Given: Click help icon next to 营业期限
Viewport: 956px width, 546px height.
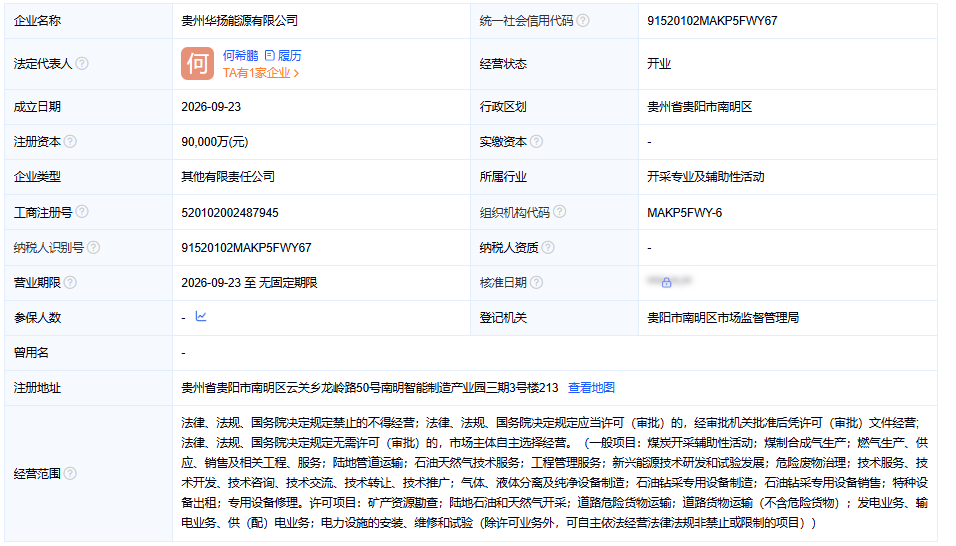Looking at the screenshot, I should tap(70, 282).
